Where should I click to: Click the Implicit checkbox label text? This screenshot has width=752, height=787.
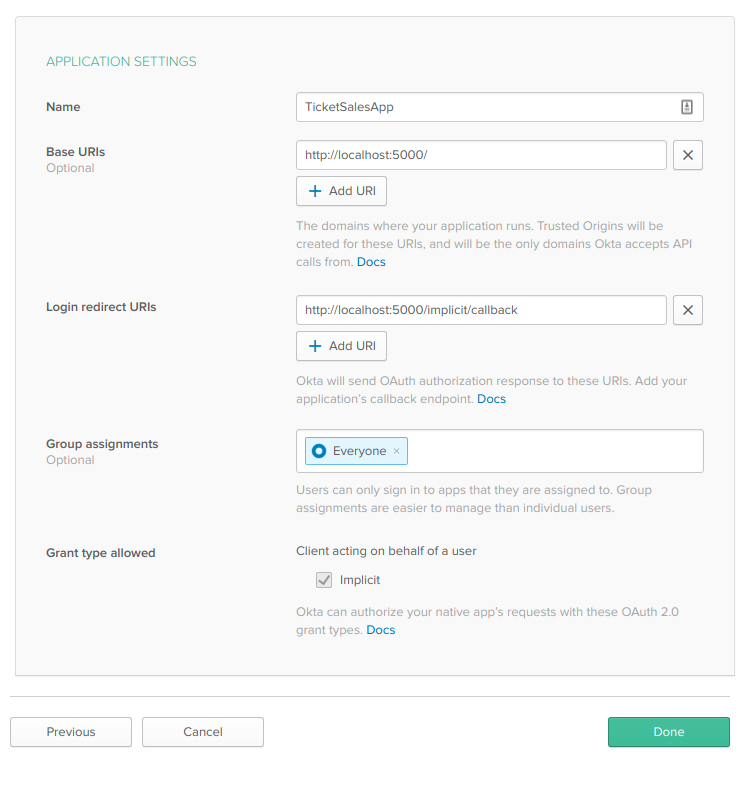(360, 580)
